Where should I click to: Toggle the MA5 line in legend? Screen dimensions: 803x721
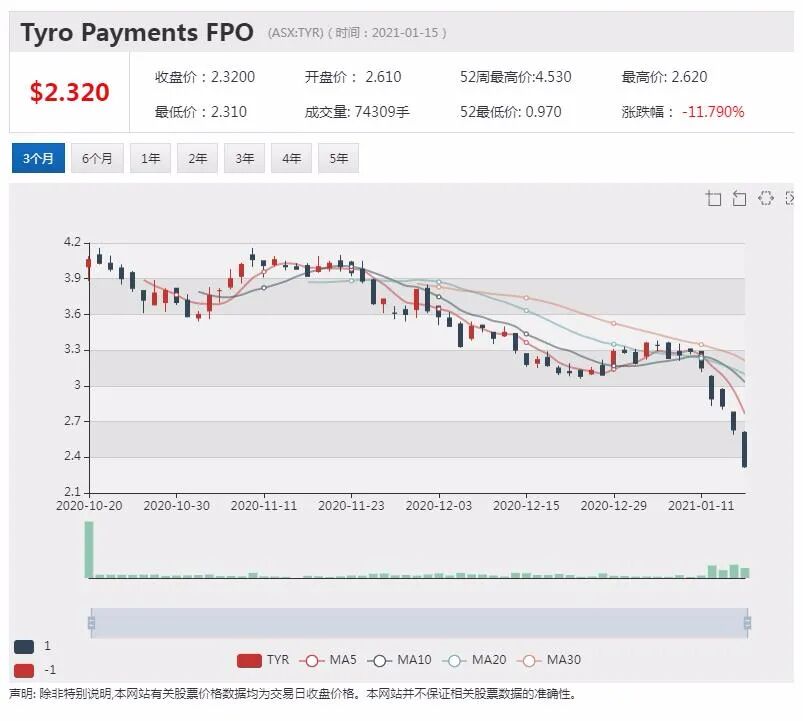pos(327,660)
